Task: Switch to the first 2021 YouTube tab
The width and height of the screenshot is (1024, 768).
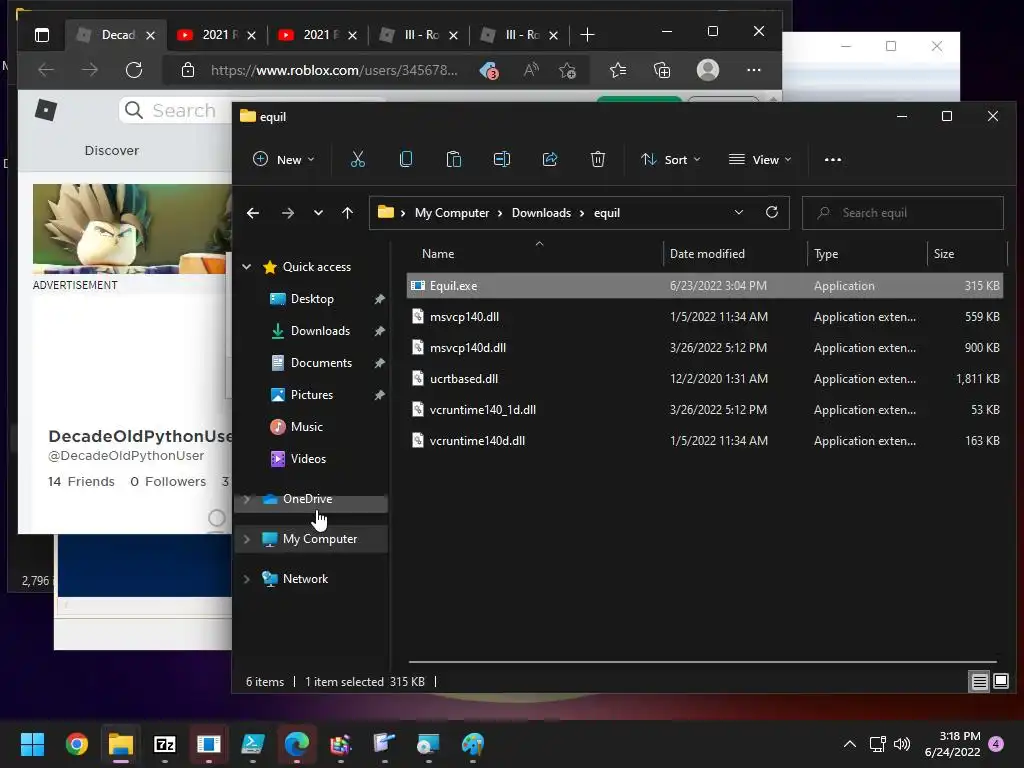Action: coord(216,35)
